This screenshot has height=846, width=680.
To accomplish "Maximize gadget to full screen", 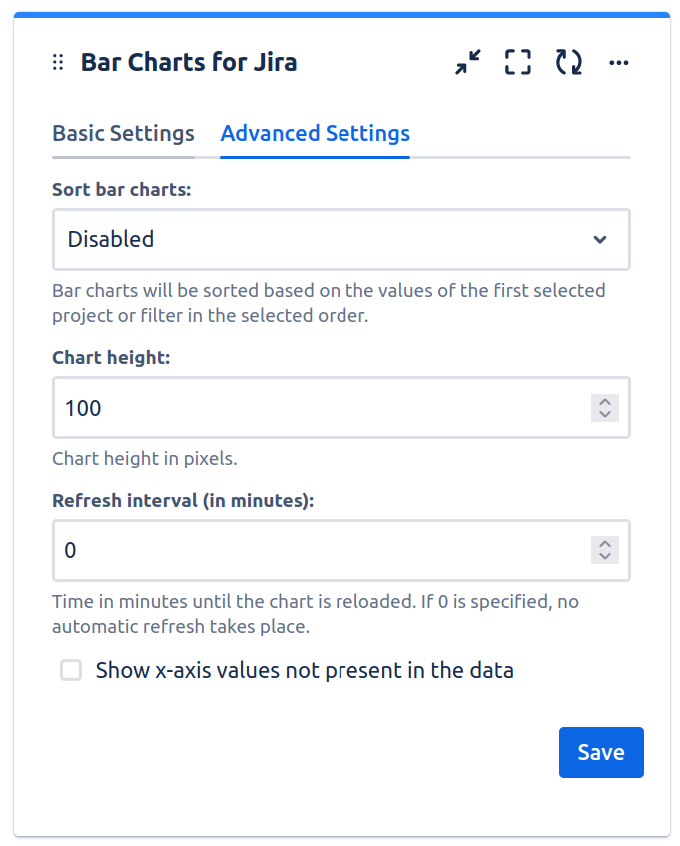I will click(x=517, y=63).
